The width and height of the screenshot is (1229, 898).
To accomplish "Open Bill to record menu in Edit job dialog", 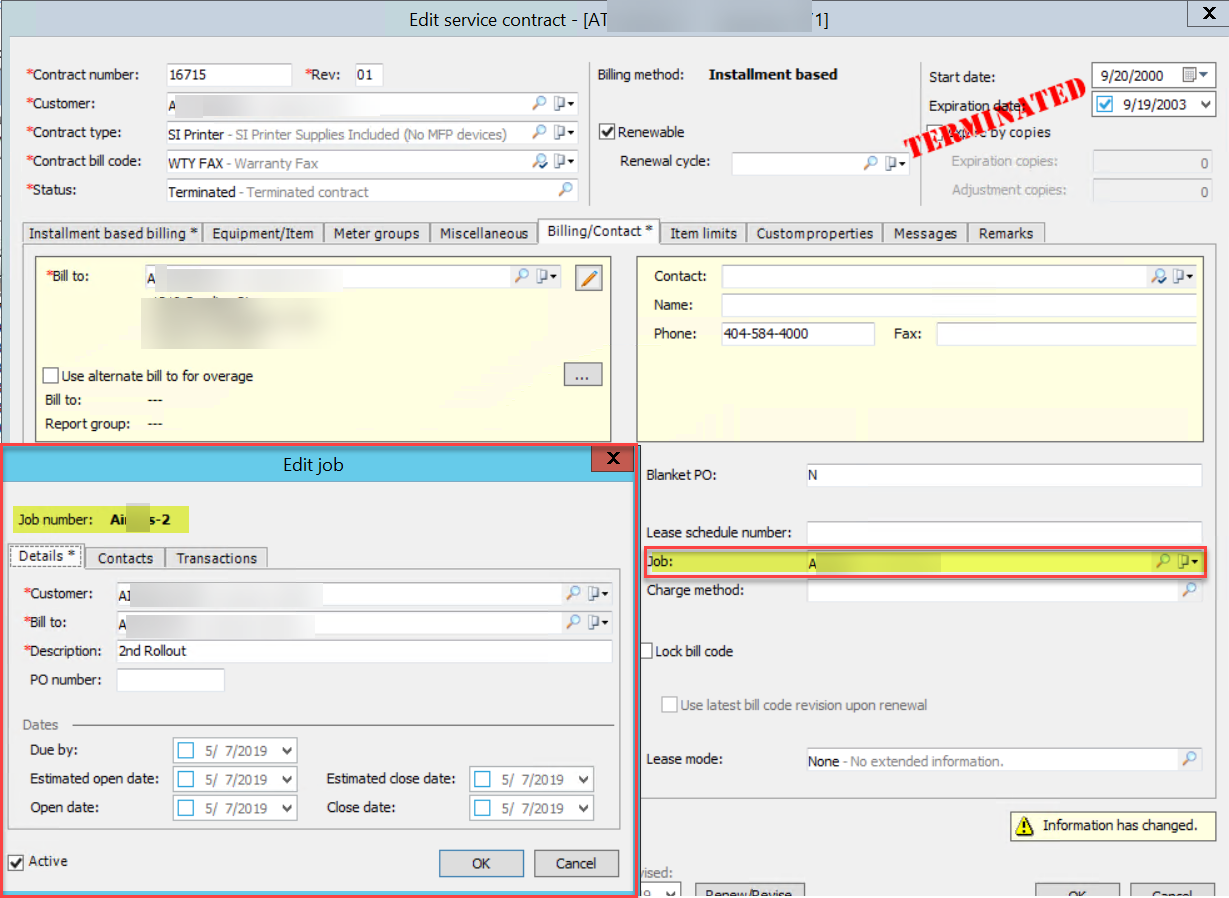I will click(598, 622).
